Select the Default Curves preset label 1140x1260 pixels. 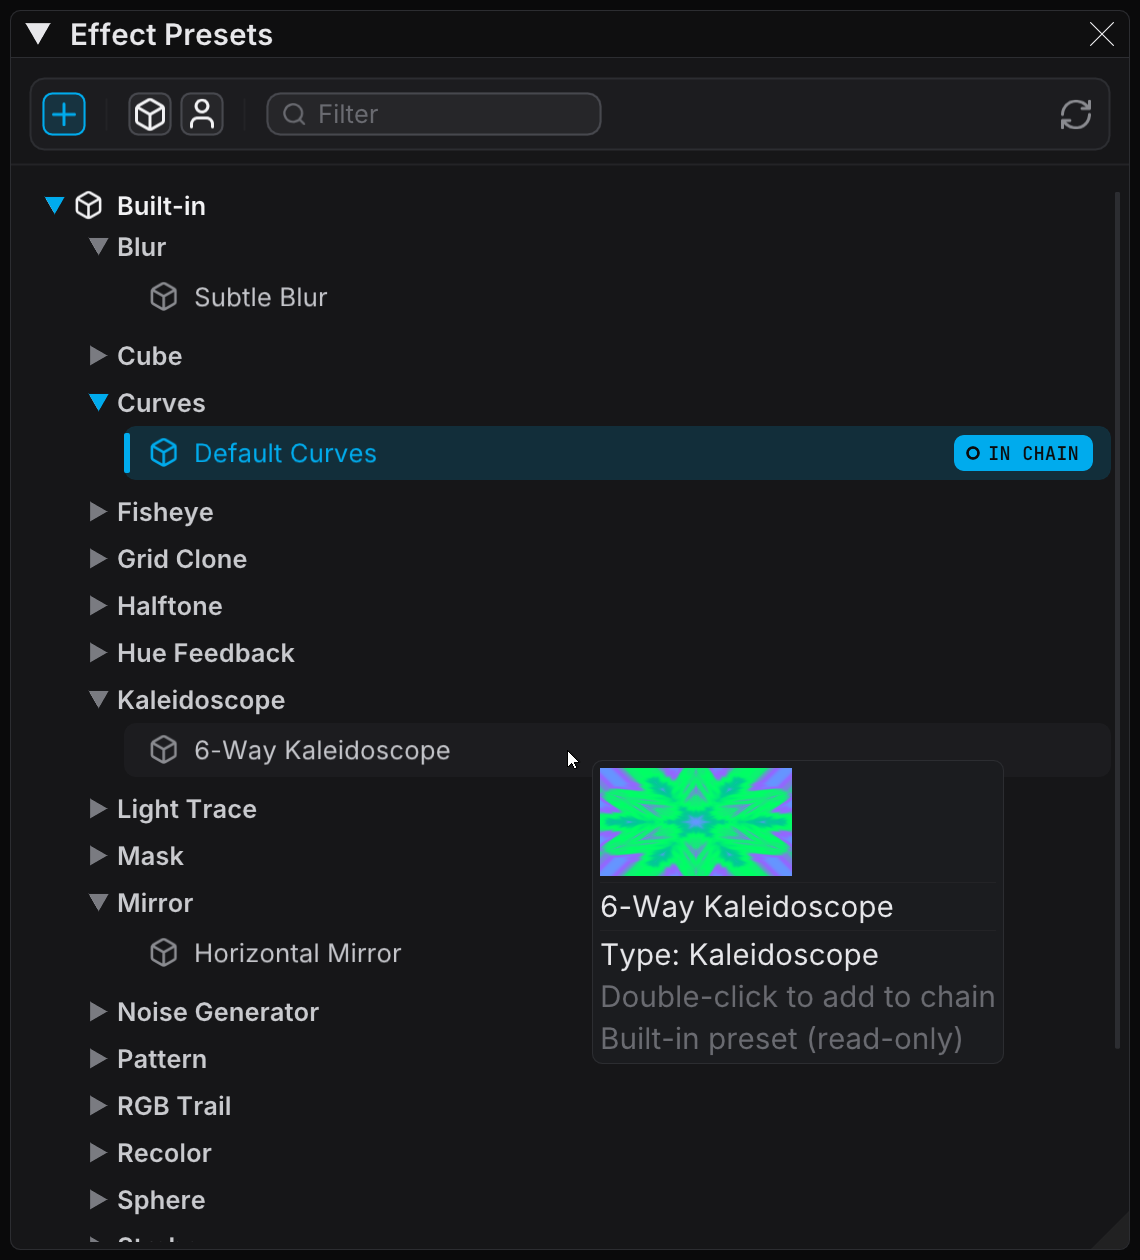(285, 453)
